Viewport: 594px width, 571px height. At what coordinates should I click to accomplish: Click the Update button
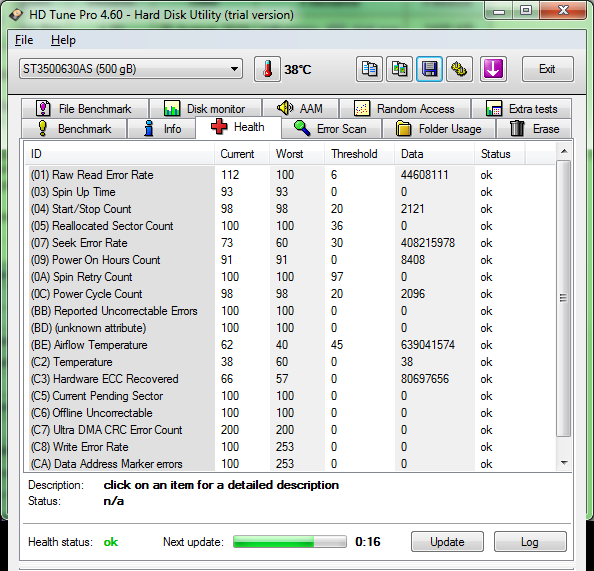(x=447, y=541)
